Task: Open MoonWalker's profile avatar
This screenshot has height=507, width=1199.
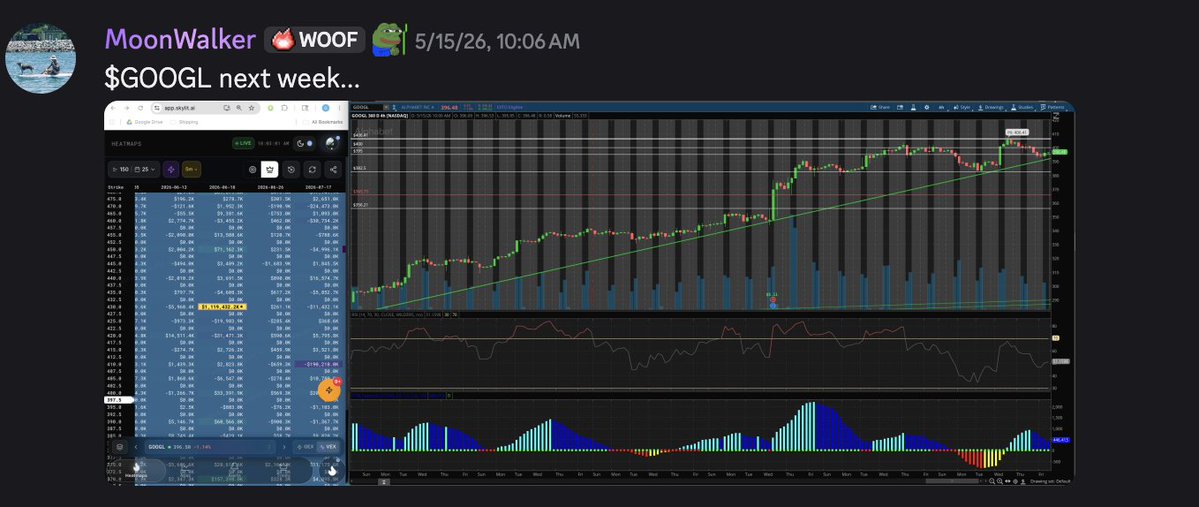Action: pyautogui.click(x=41, y=58)
